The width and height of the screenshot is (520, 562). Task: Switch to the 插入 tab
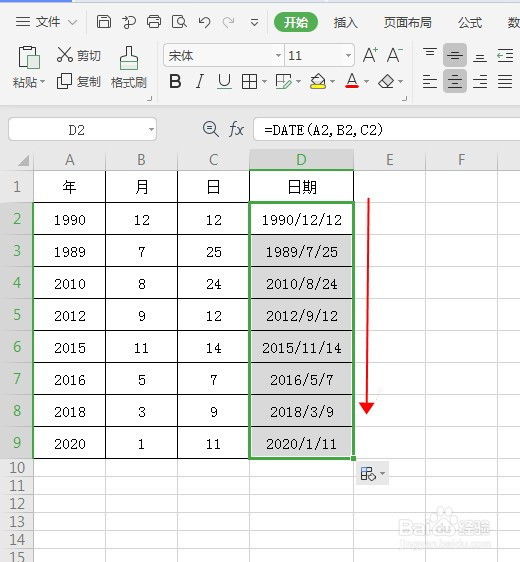click(x=345, y=23)
